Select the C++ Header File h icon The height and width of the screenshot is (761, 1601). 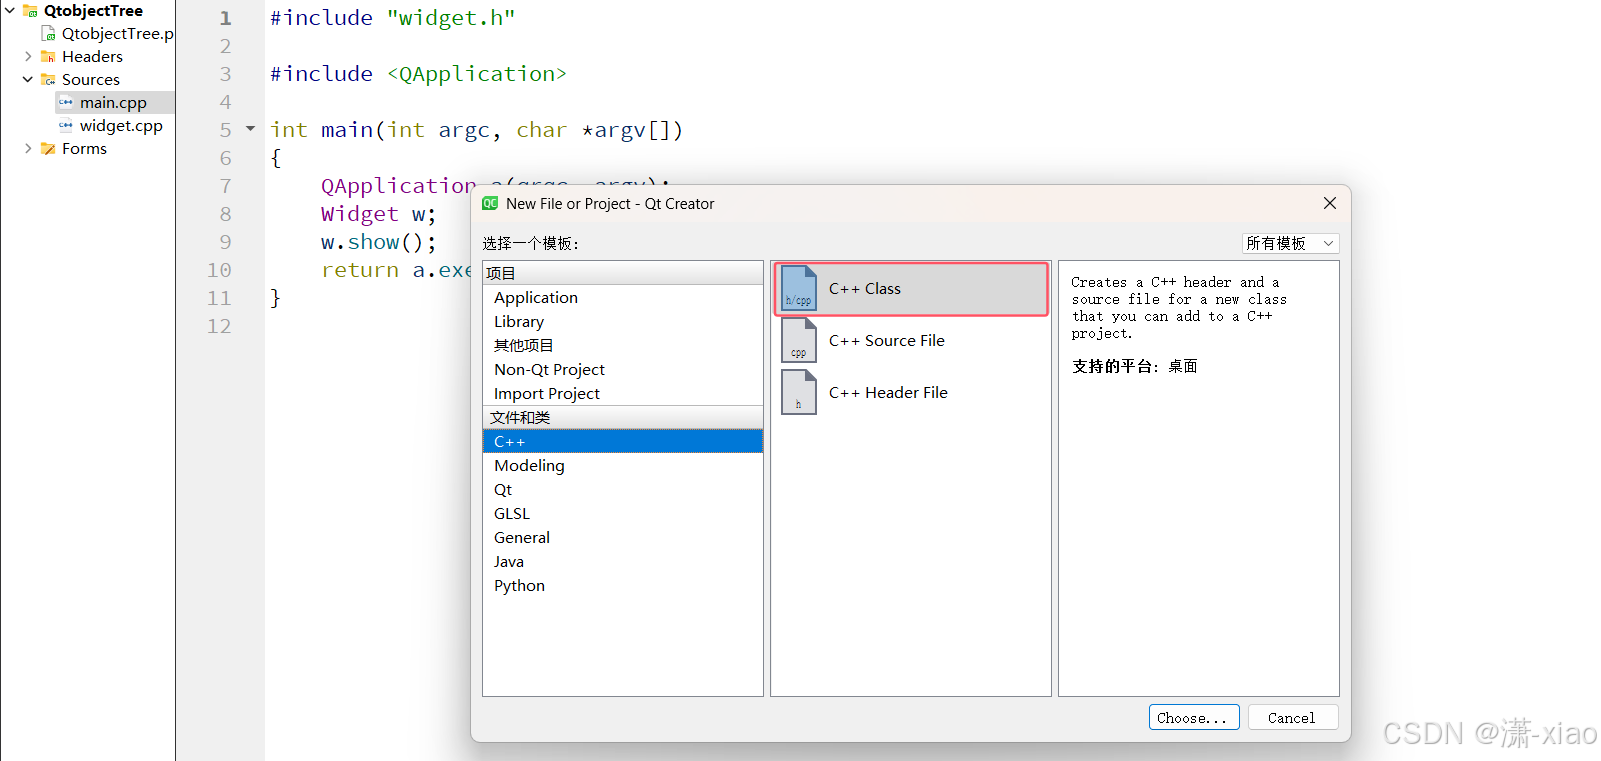[799, 392]
